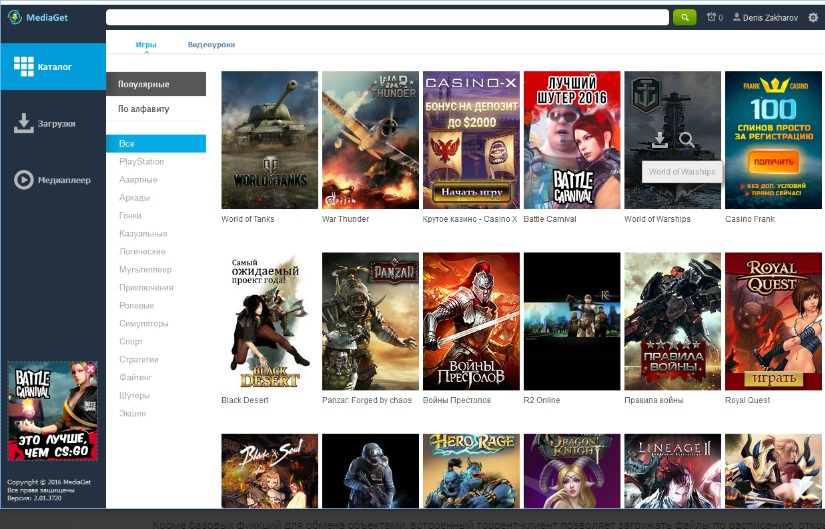Filter games by the Шутеры category
Viewport: 825px width, 529px height.
coord(135,395)
